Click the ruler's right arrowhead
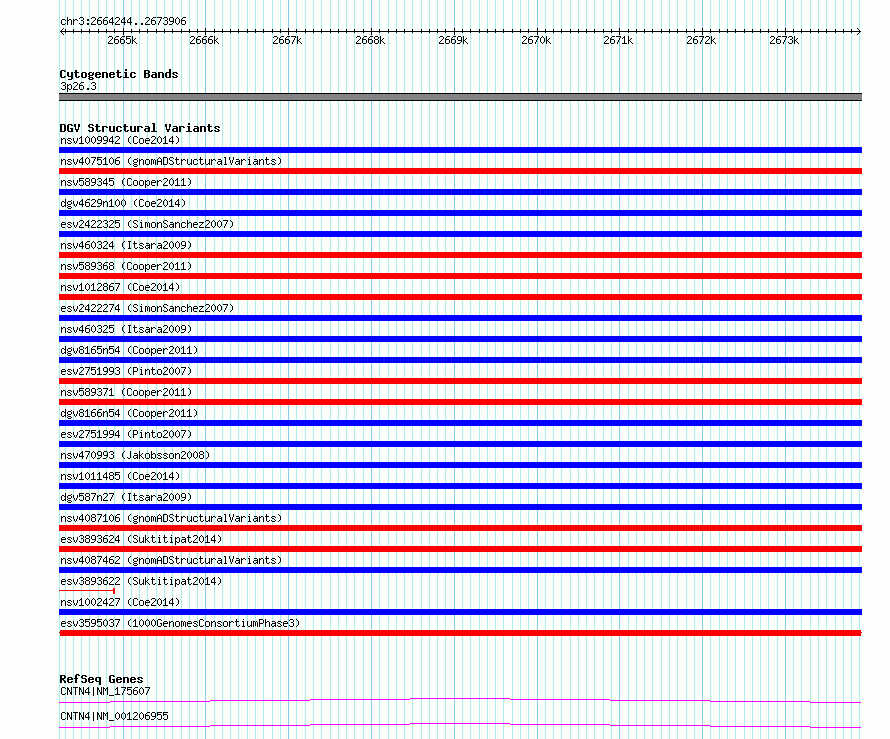890x739 pixels. click(x=859, y=31)
